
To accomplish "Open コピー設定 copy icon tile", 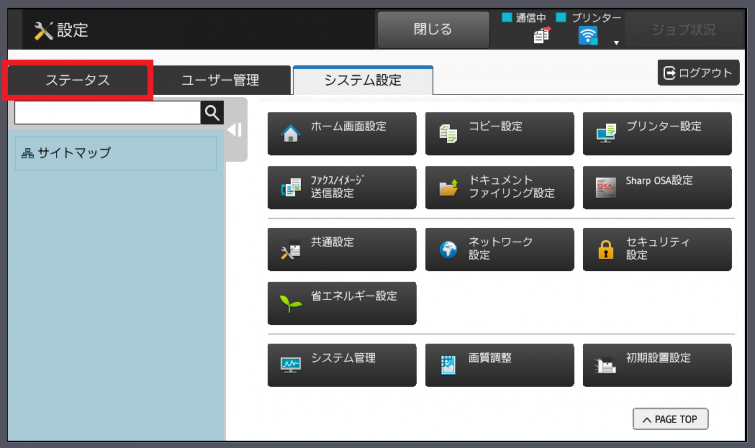I will [499, 133].
